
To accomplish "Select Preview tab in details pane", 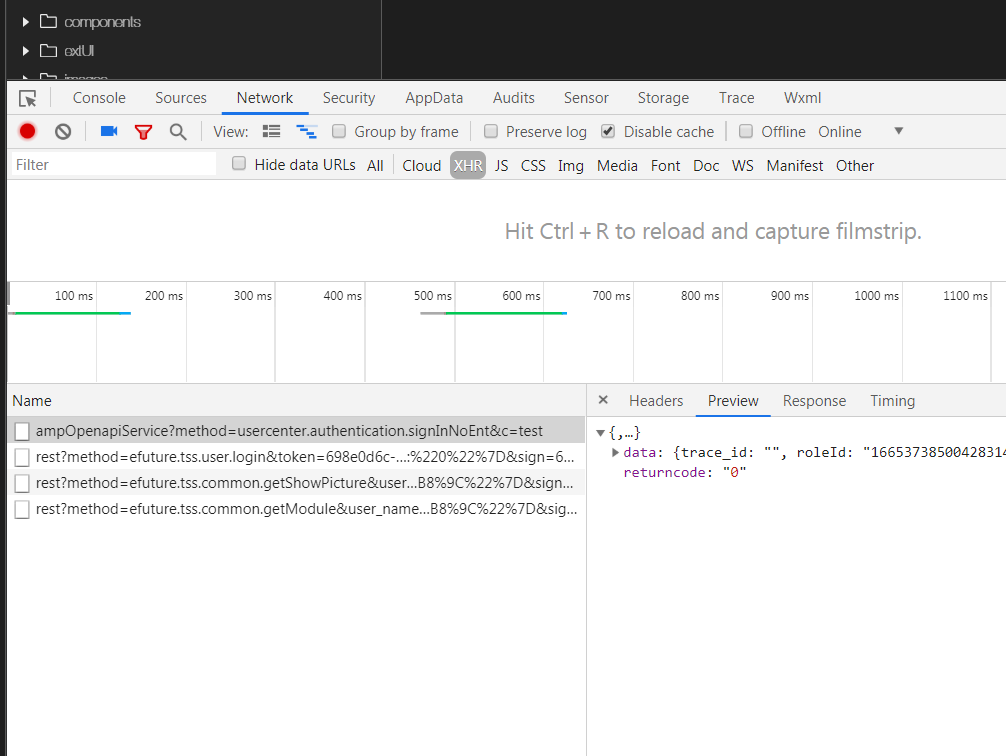I will (x=733, y=400).
